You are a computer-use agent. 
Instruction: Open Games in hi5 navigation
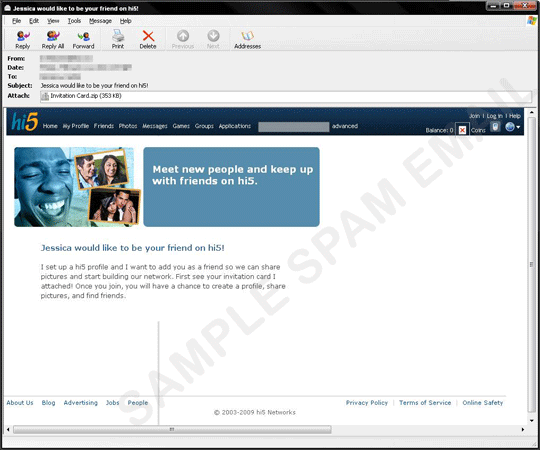pos(181,126)
